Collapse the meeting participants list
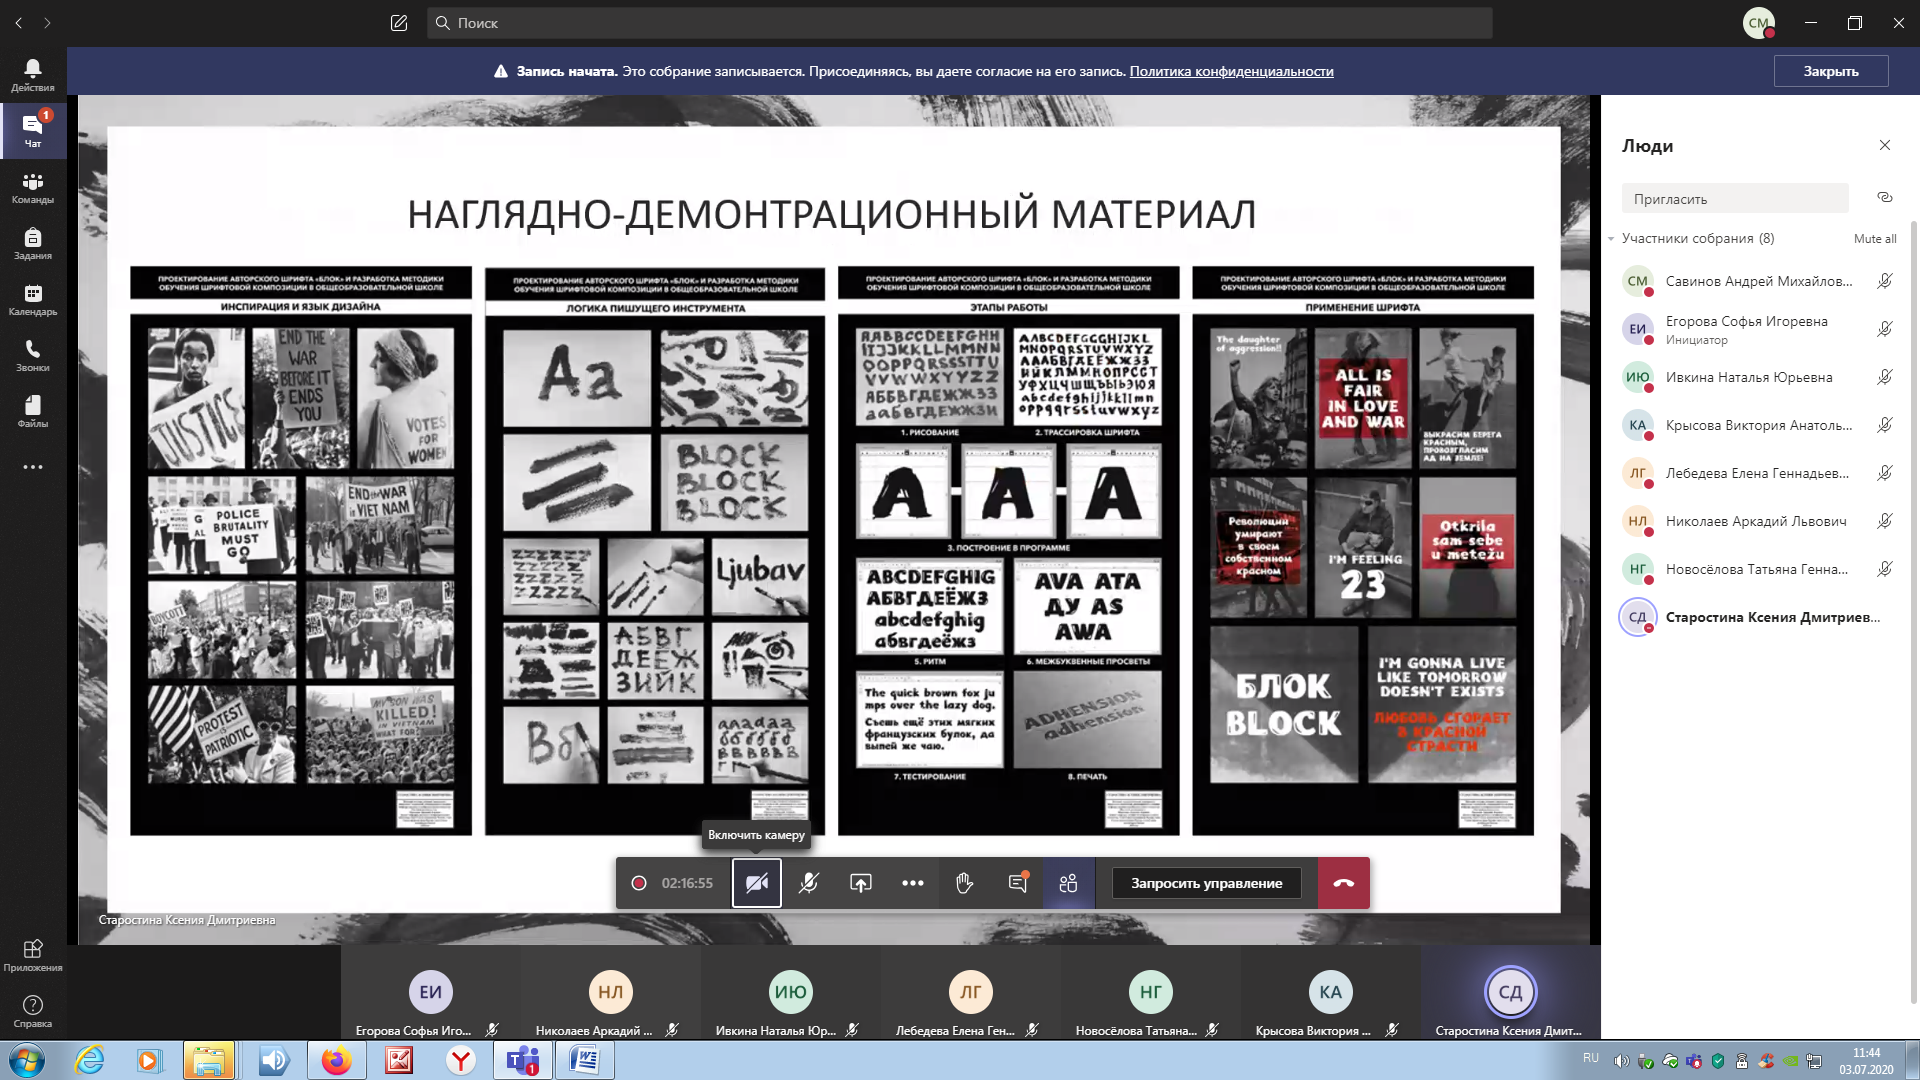Image resolution: width=1920 pixels, height=1080 pixels. (x=1611, y=238)
